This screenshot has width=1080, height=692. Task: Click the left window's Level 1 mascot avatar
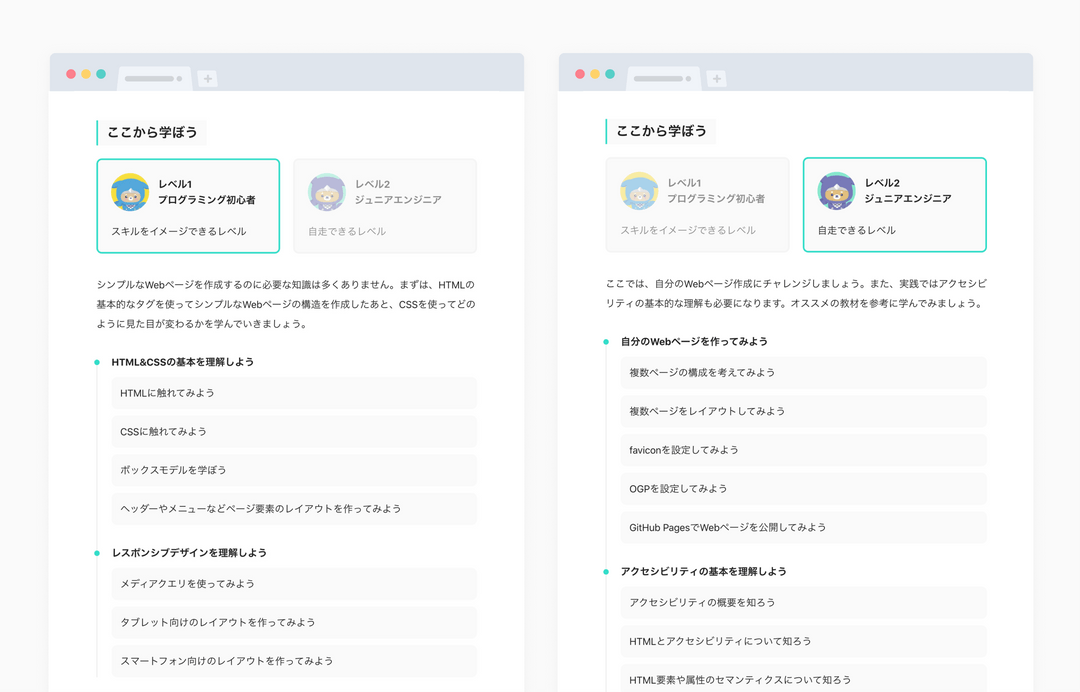130,192
